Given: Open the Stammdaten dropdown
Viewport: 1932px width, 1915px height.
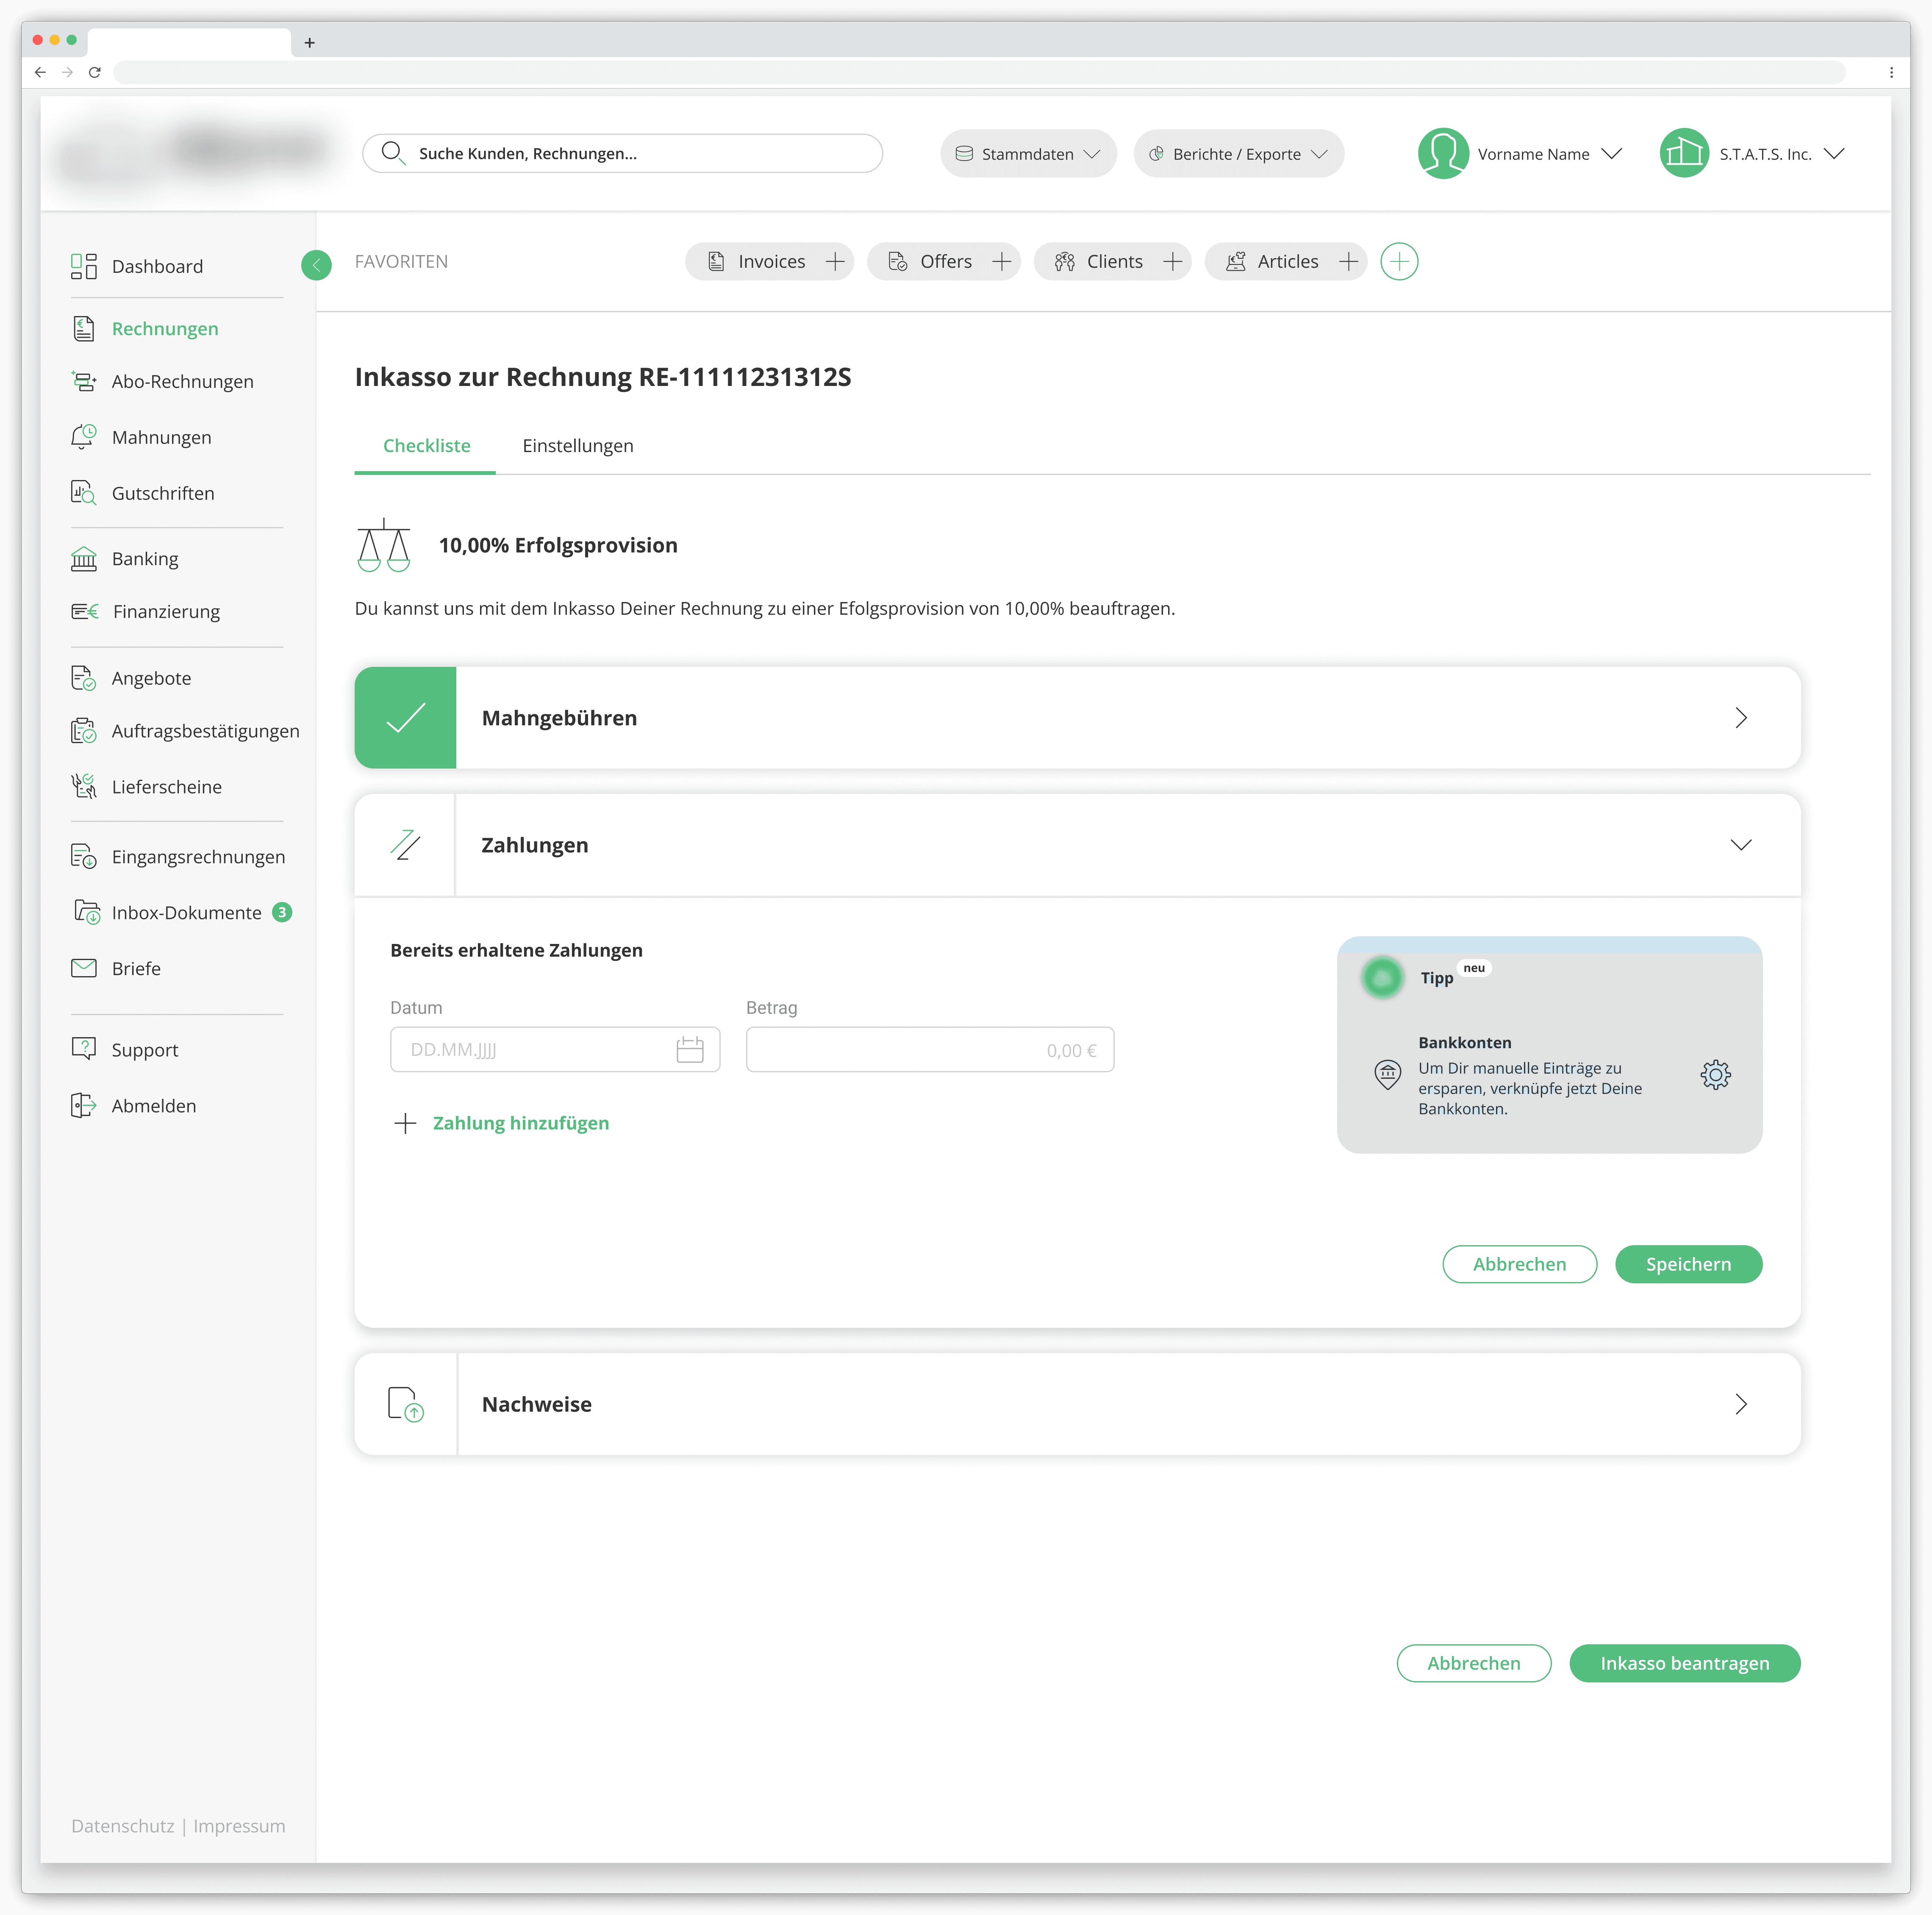Looking at the screenshot, I should pos(1027,154).
